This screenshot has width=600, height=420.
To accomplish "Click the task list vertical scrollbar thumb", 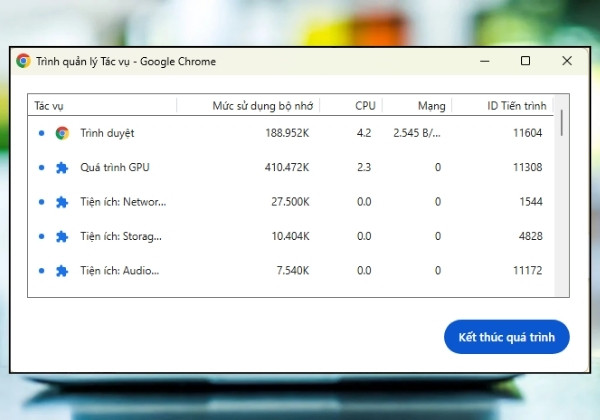I will click(x=562, y=123).
